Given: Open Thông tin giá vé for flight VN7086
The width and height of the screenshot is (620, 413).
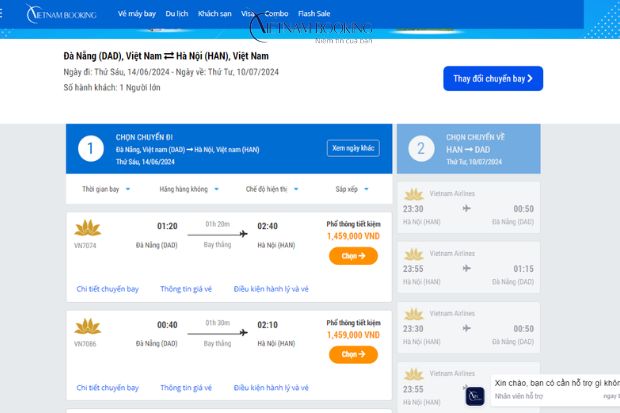Looking at the screenshot, I should pos(186,388).
